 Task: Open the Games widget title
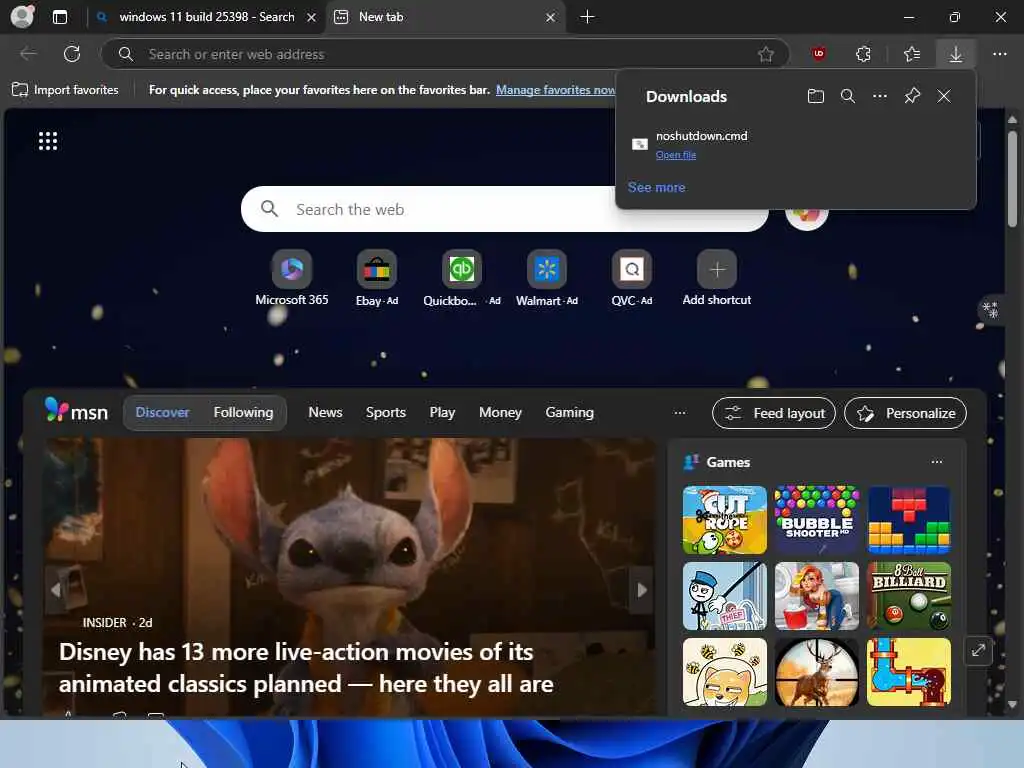point(728,462)
